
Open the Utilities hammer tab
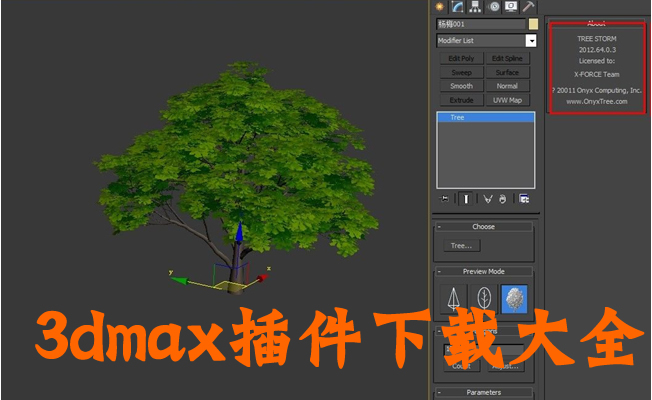pyautogui.click(x=529, y=7)
